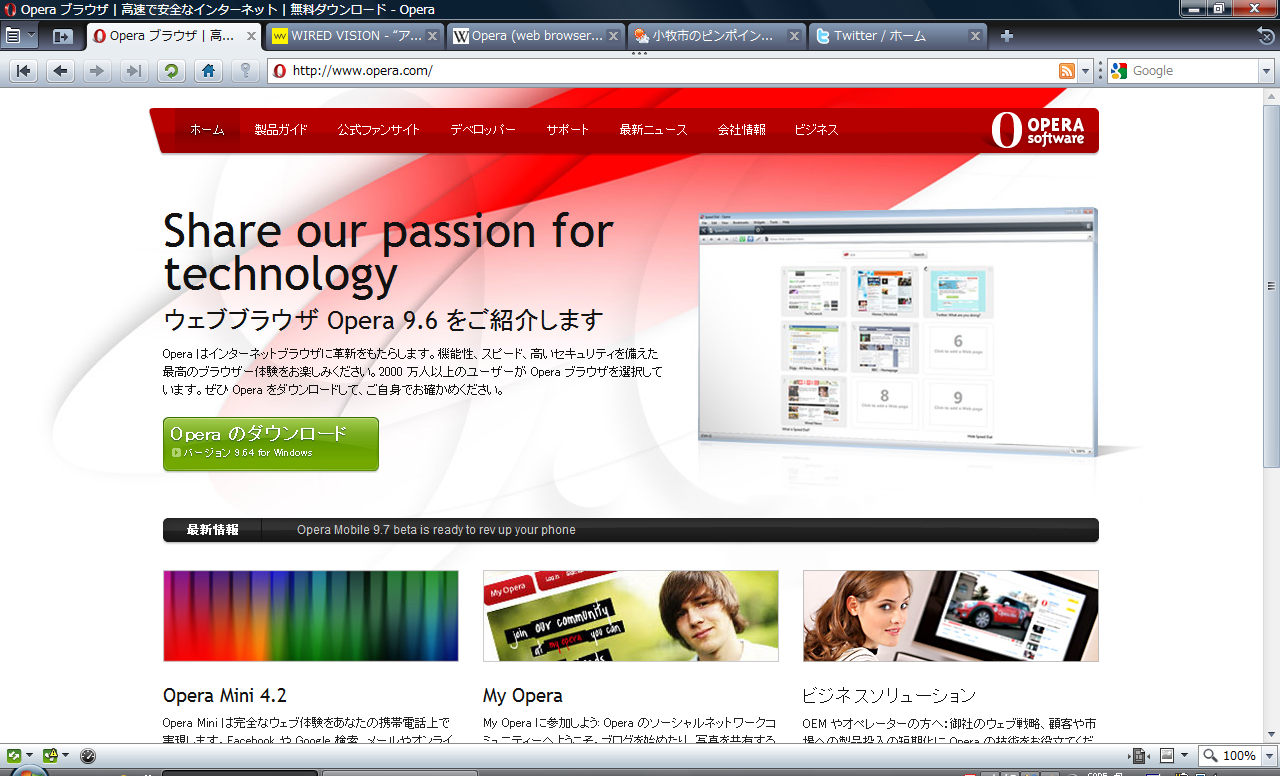Toggle show images status bar button

1166,756
